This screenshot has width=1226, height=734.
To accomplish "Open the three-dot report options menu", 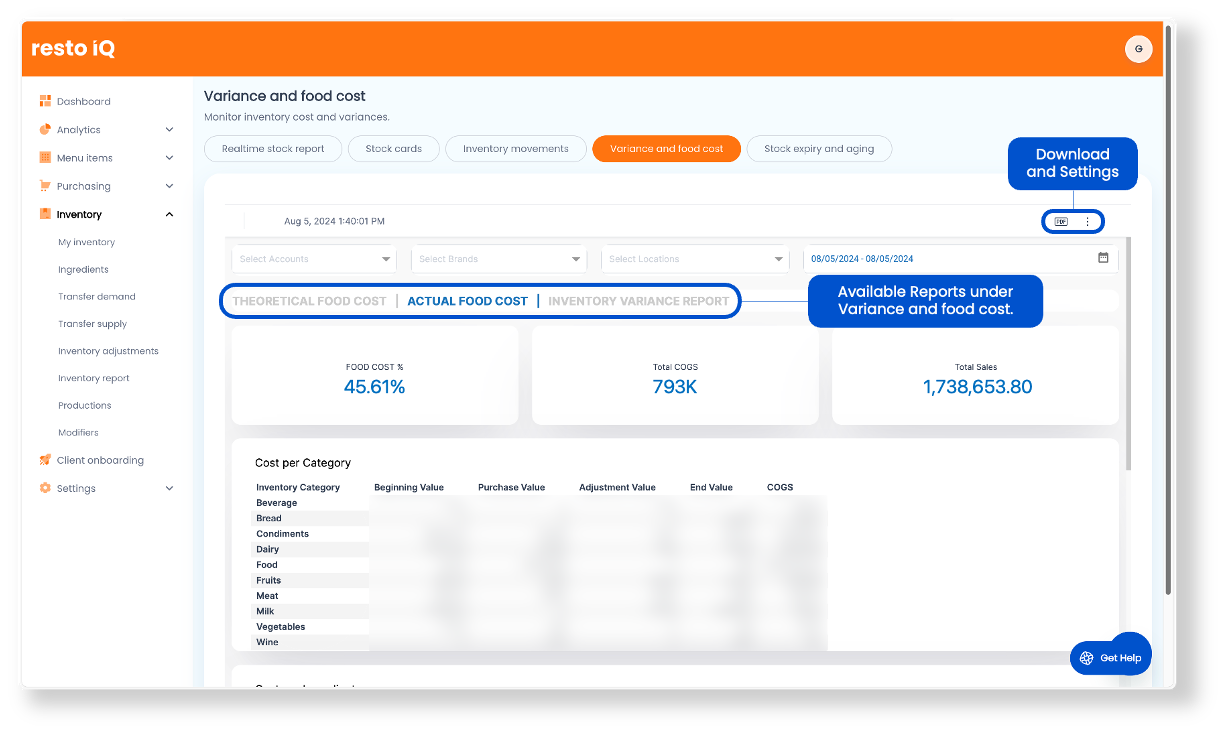I will (1088, 222).
